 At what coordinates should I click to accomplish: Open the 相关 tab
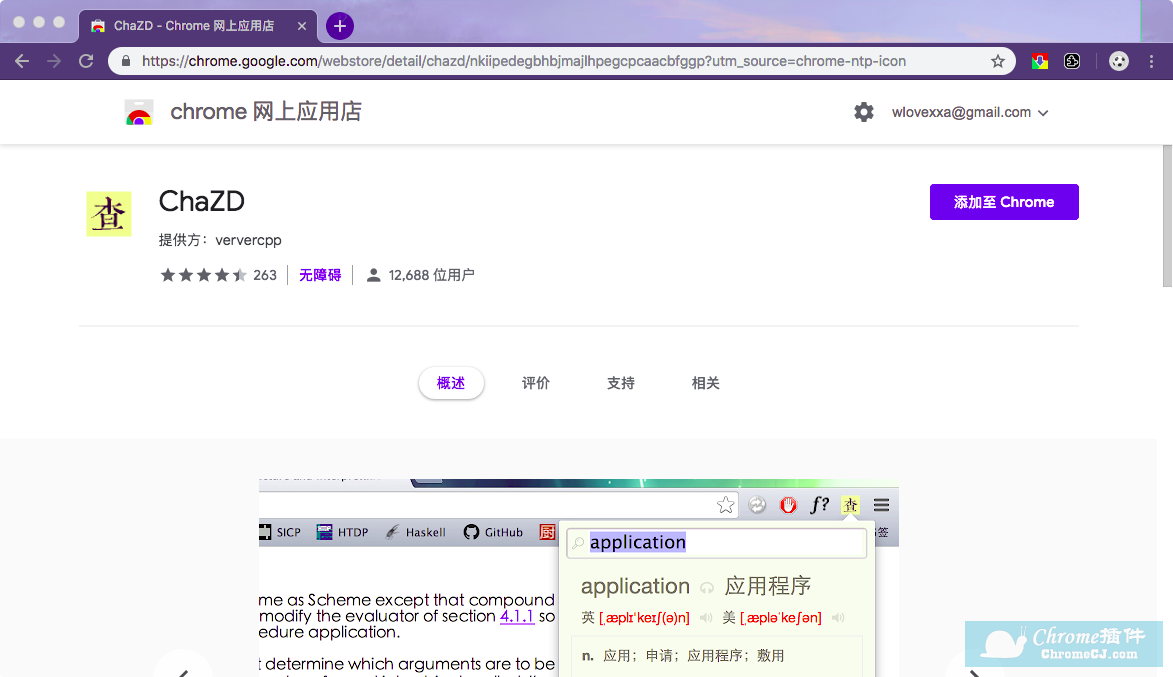click(x=705, y=383)
